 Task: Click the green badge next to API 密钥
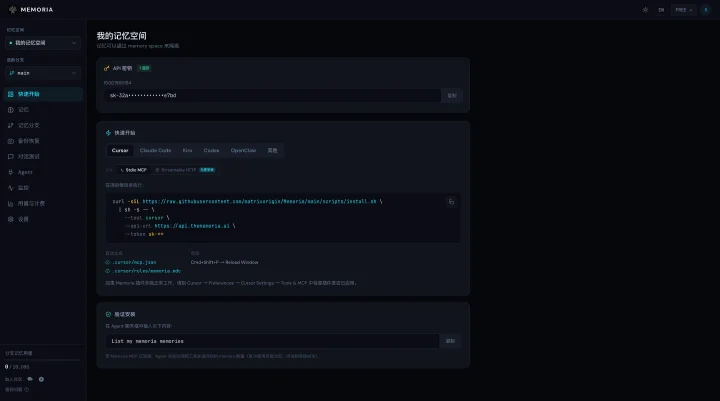pyautogui.click(x=144, y=68)
